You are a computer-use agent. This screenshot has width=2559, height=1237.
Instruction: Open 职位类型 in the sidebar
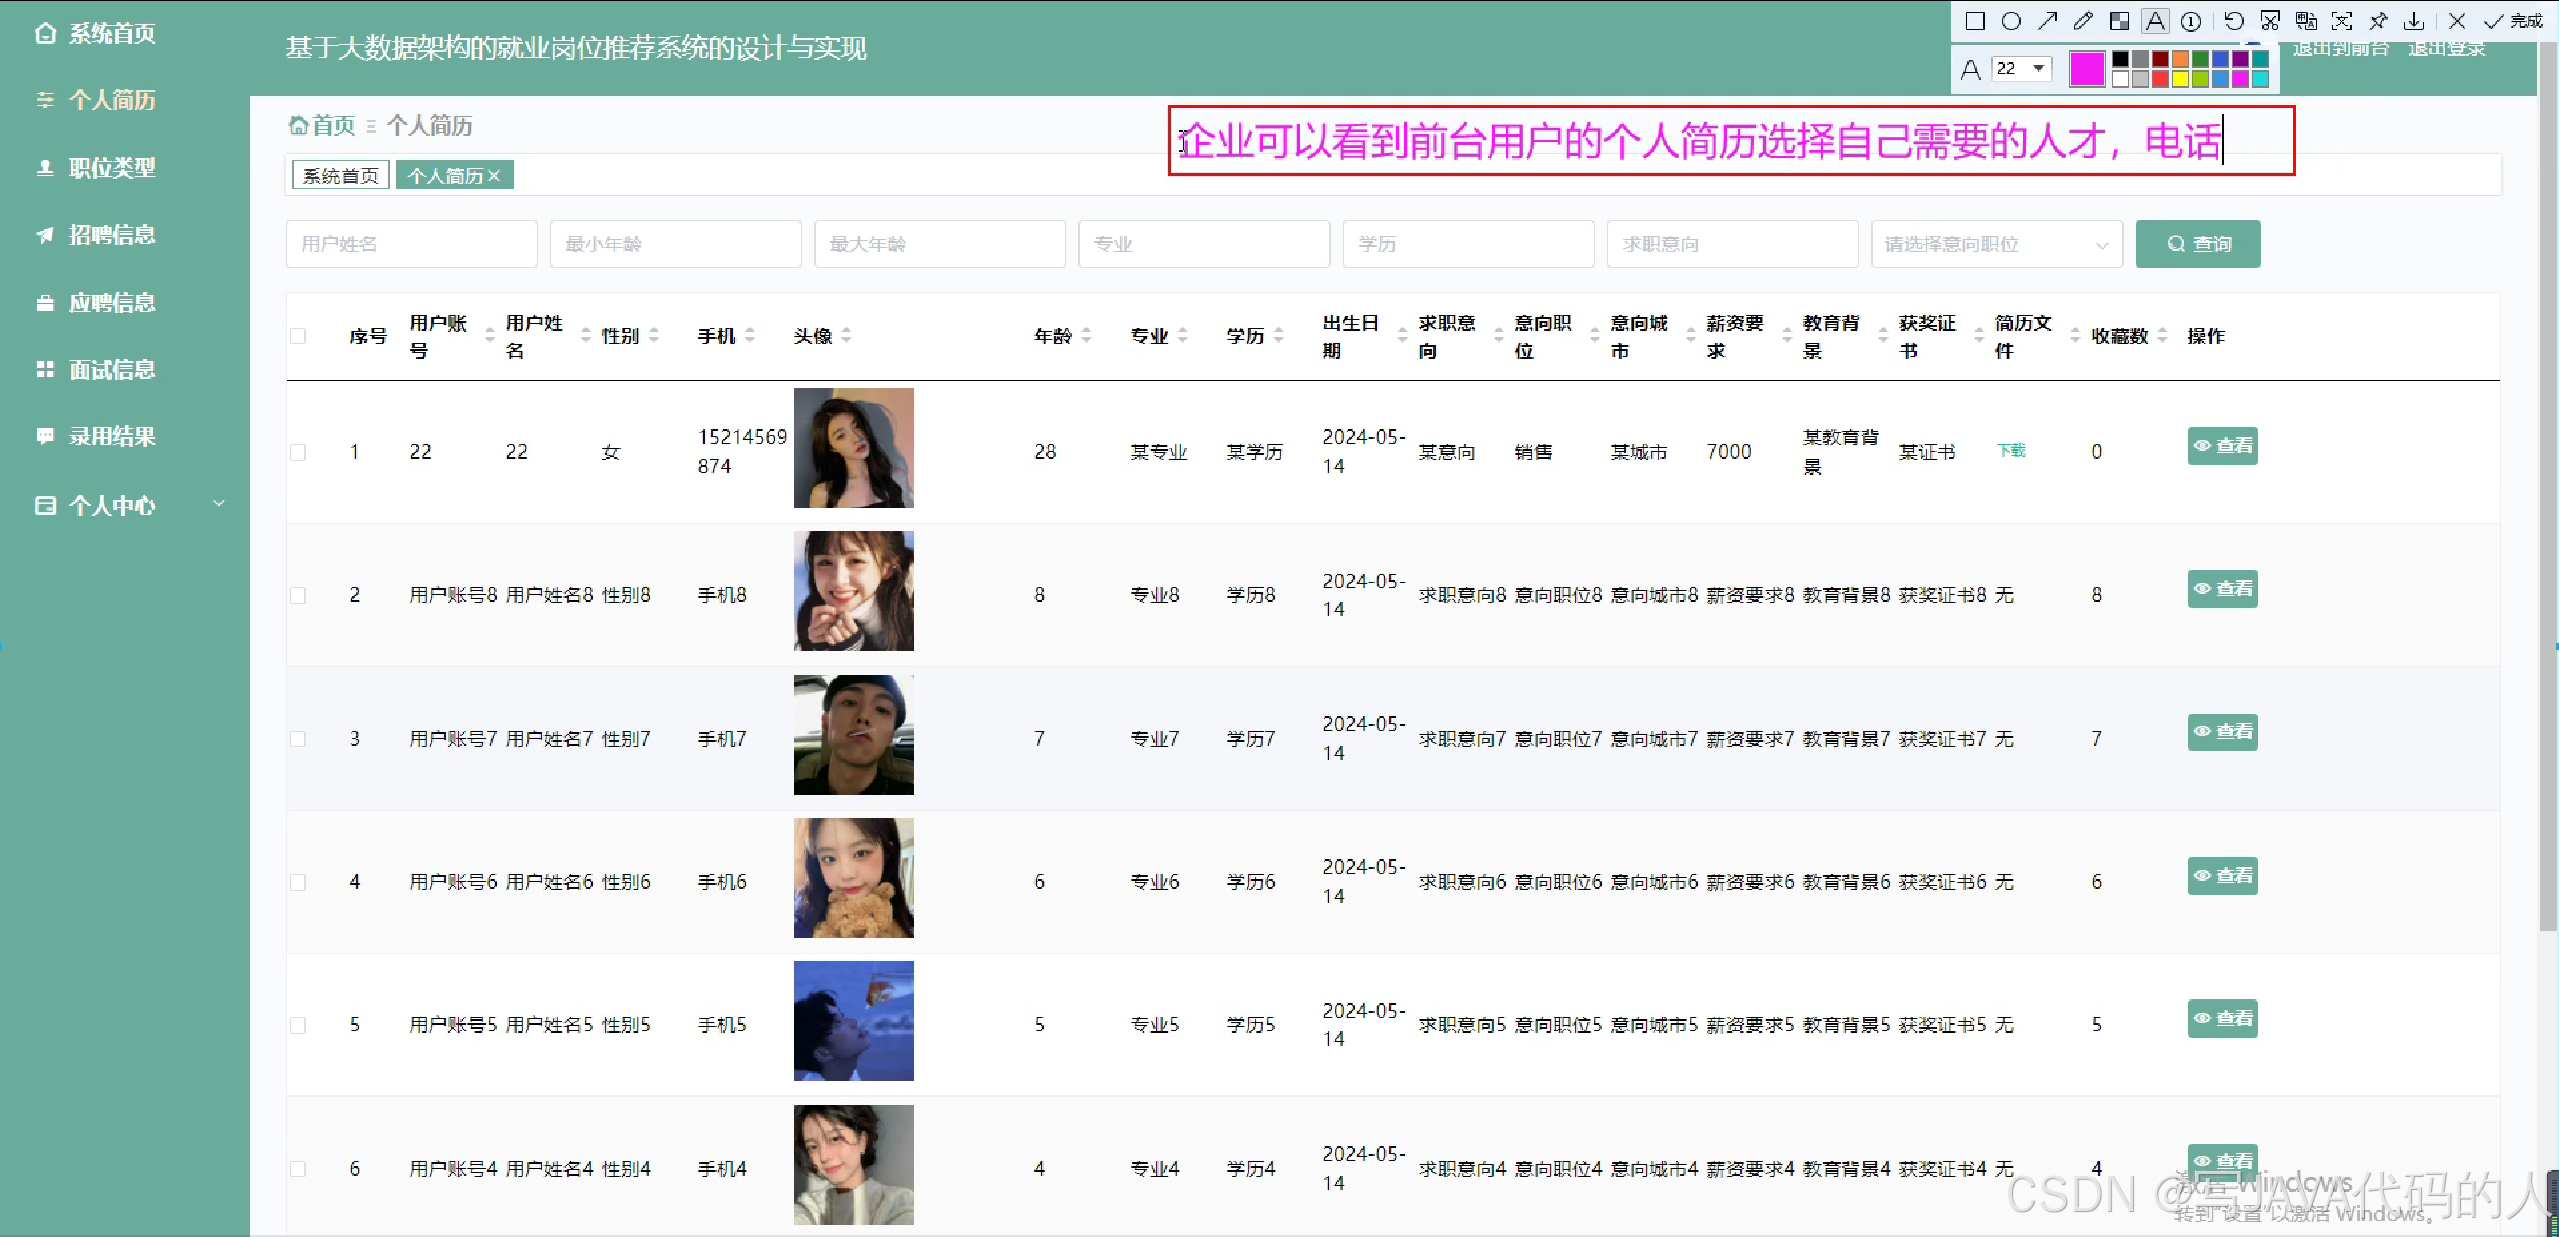click(x=112, y=168)
